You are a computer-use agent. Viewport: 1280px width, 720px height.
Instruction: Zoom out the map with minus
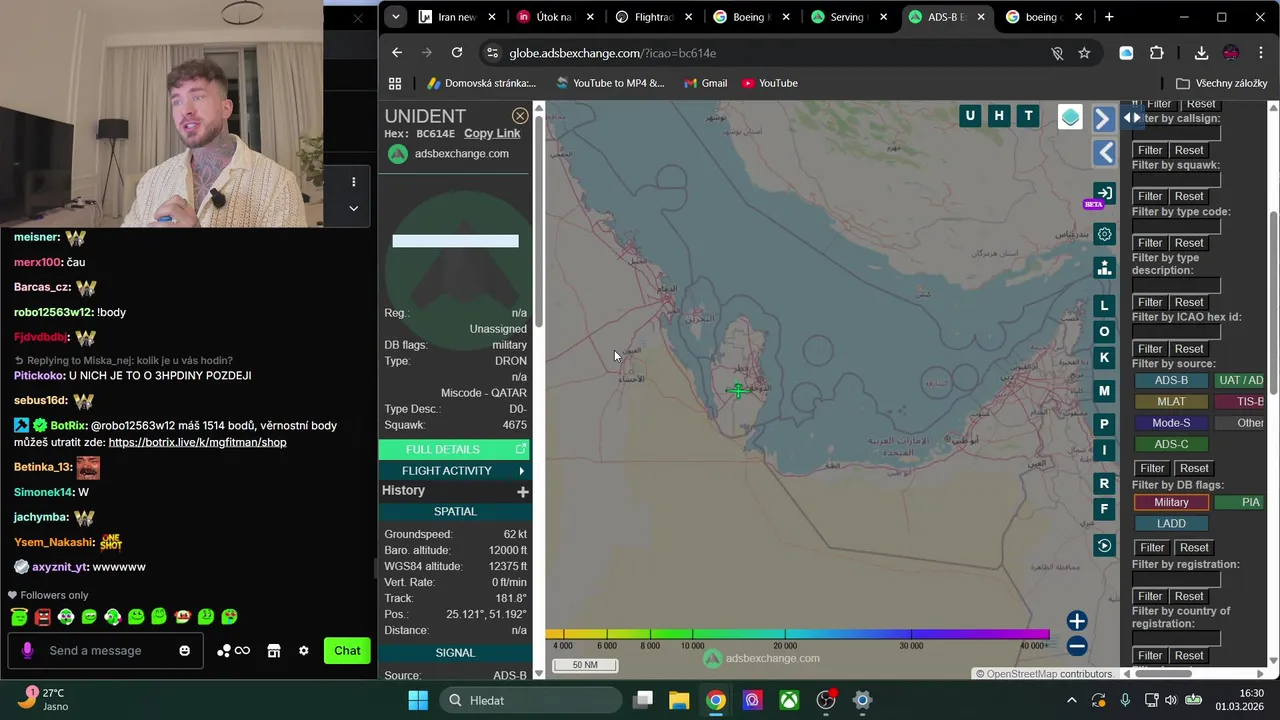tap(1076, 646)
